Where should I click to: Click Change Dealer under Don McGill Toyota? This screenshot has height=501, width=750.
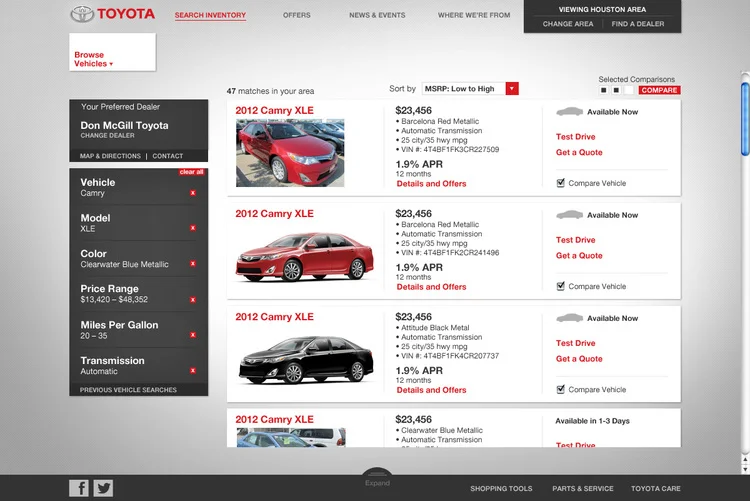(x=107, y=136)
